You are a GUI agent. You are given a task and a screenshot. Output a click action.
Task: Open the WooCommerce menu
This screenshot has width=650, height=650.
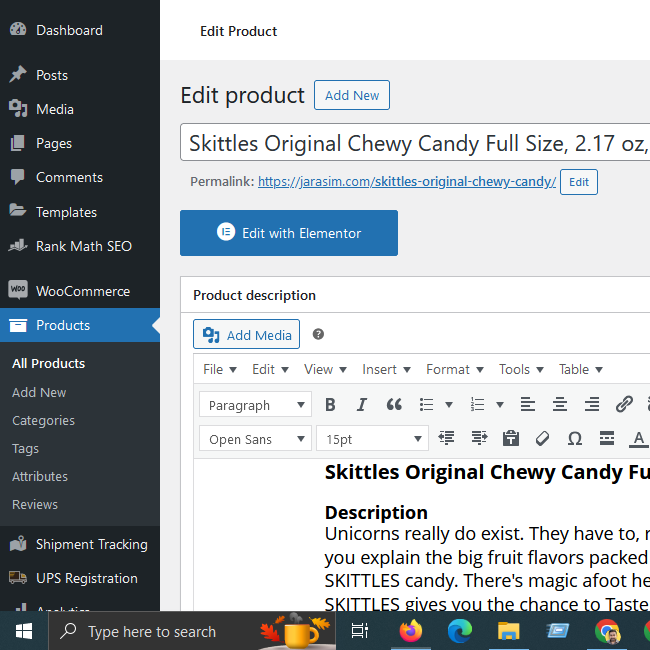pos(83,291)
